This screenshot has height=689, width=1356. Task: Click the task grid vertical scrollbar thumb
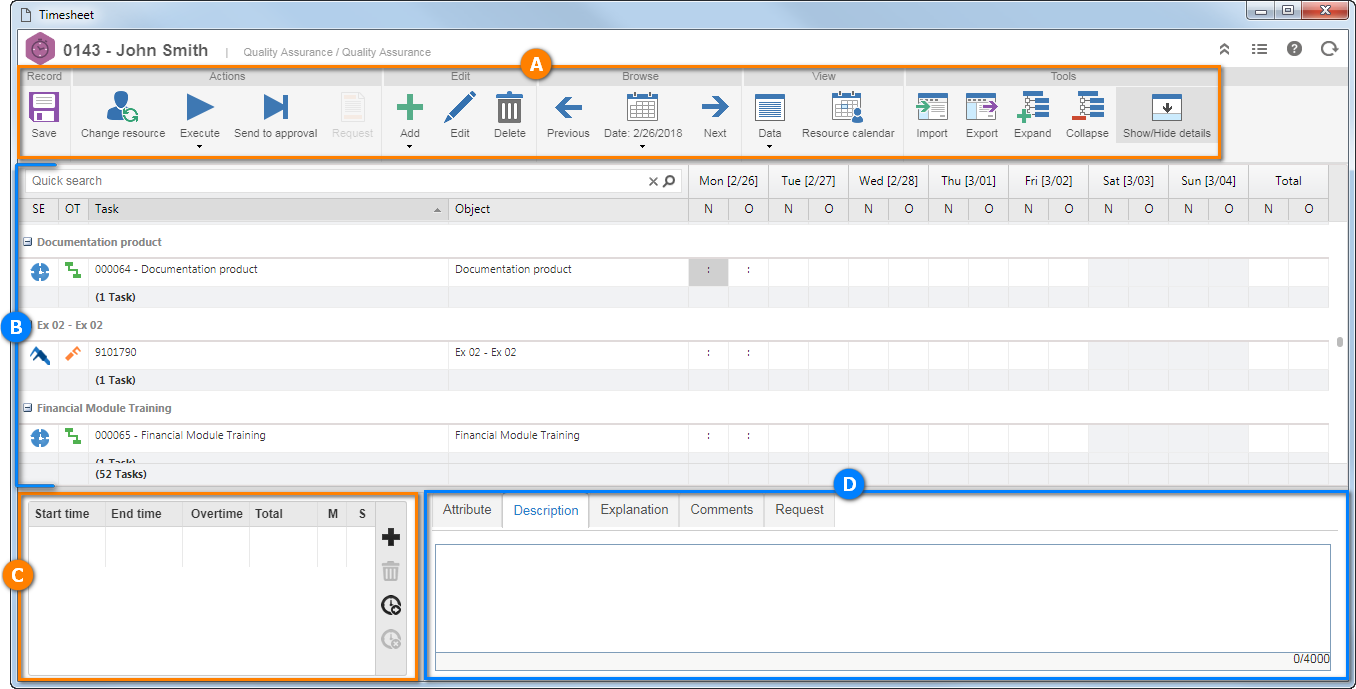pyautogui.click(x=1339, y=342)
